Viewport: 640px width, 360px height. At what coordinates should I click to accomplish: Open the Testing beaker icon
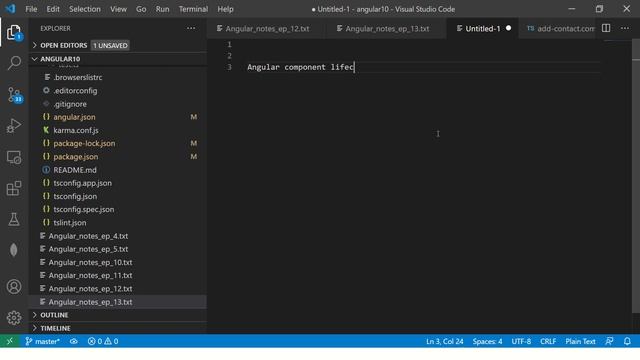click(x=14, y=220)
